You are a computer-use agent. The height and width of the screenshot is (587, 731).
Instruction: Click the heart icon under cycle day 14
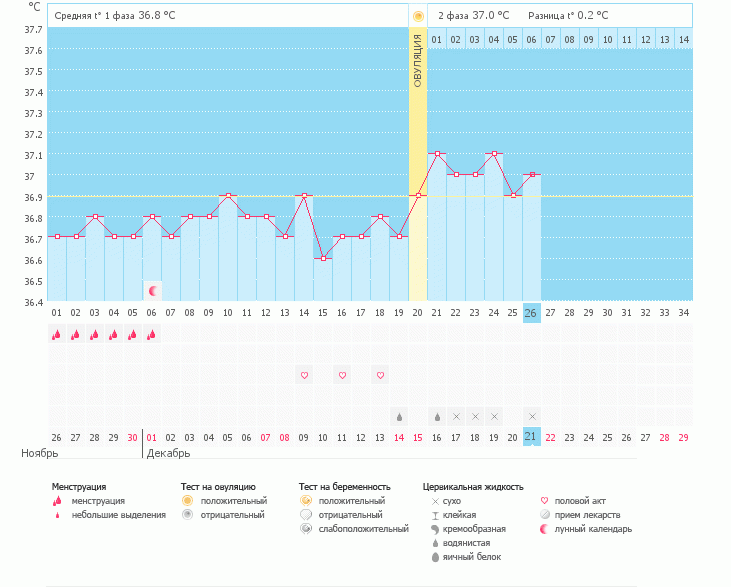click(304, 375)
